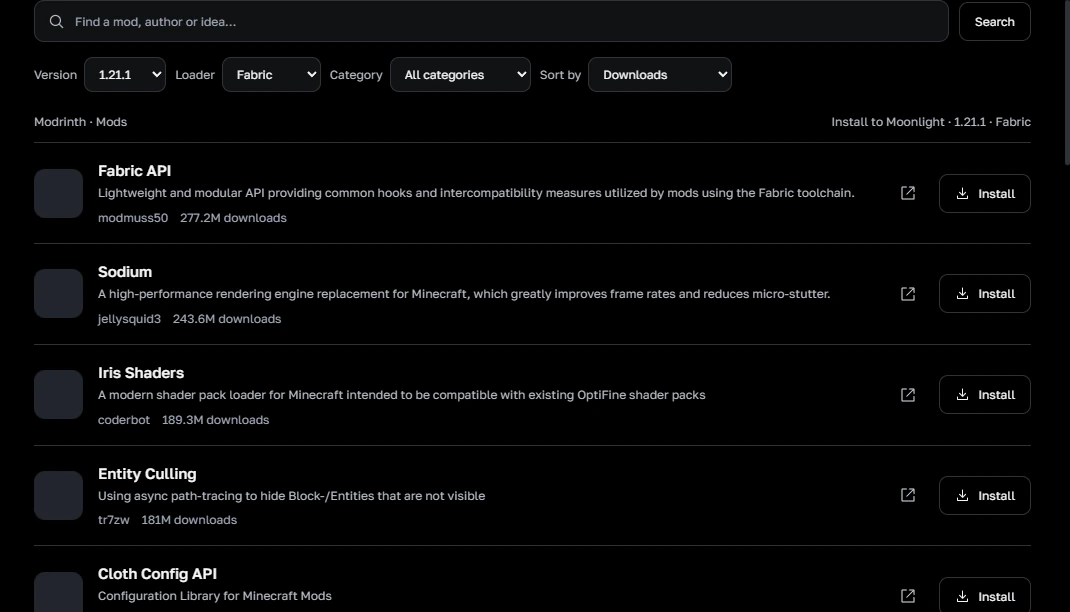
Task: Open Iris Shaders external link icon
Action: (x=908, y=395)
